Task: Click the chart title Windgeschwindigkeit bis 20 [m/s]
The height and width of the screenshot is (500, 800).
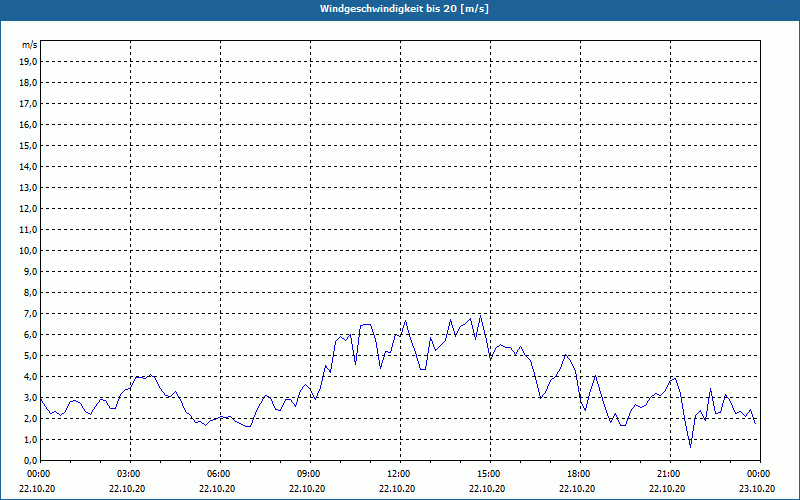Action: click(x=404, y=9)
